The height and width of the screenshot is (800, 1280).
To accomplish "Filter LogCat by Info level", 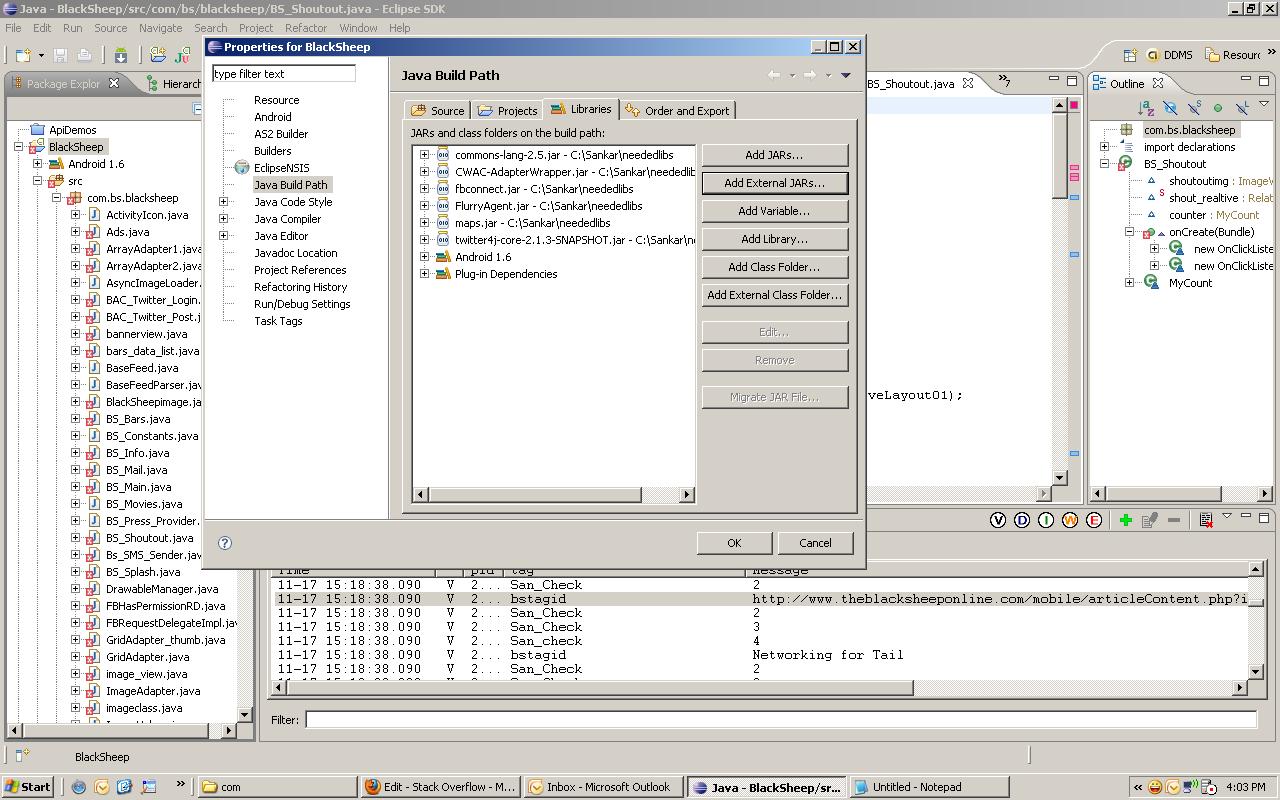I will click(x=1045, y=520).
